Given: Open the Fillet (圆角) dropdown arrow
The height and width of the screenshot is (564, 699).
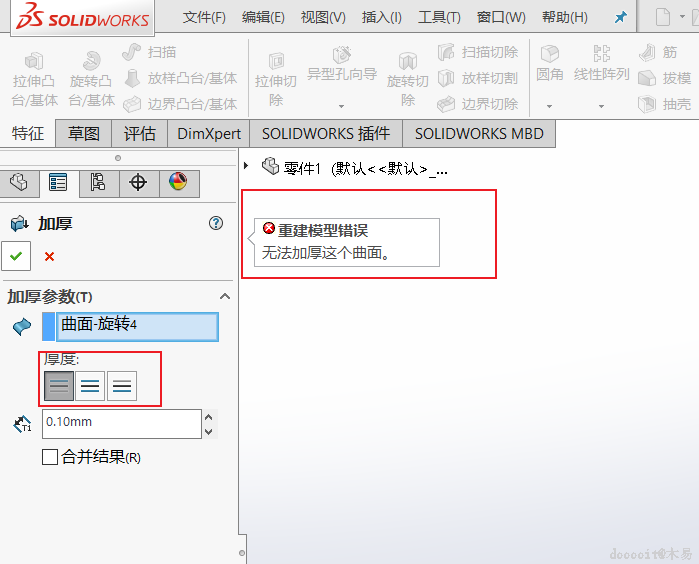Looking at the screenshot, I should tap(549, 106).
